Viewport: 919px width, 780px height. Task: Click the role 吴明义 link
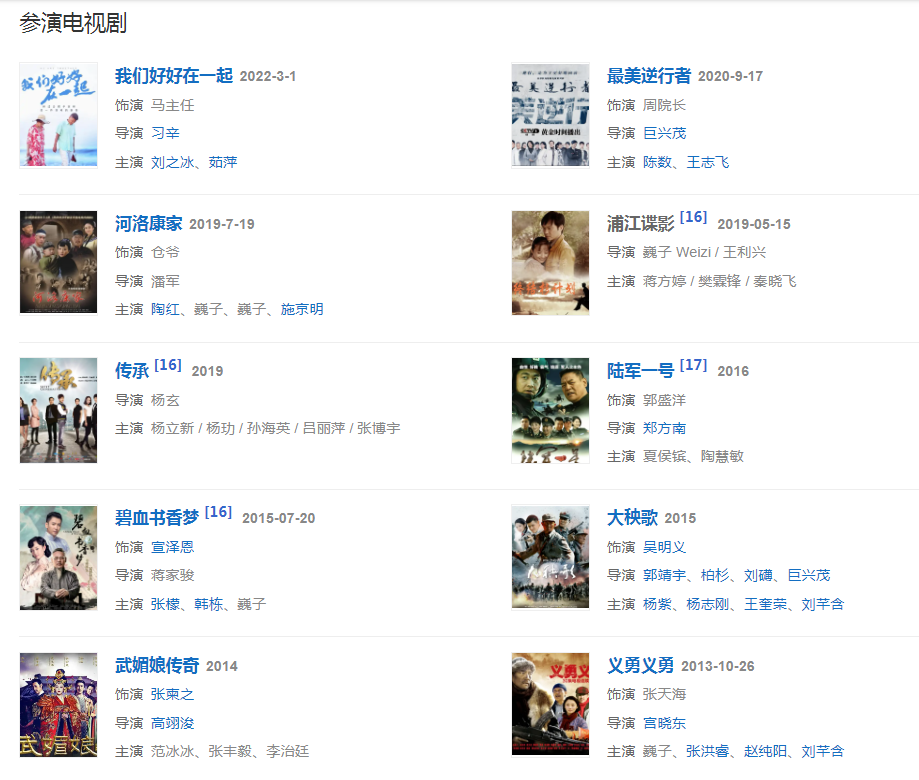click(x=665, y=547)
